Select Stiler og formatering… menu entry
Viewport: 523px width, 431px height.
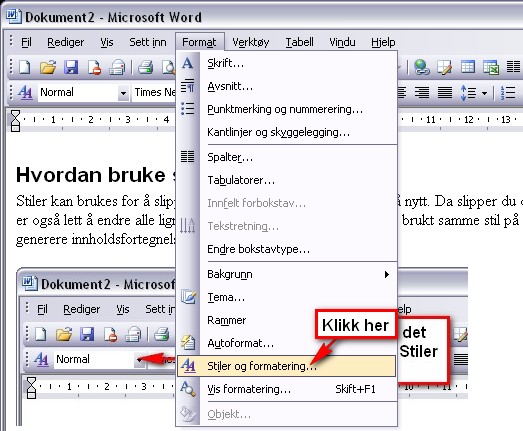287,366
